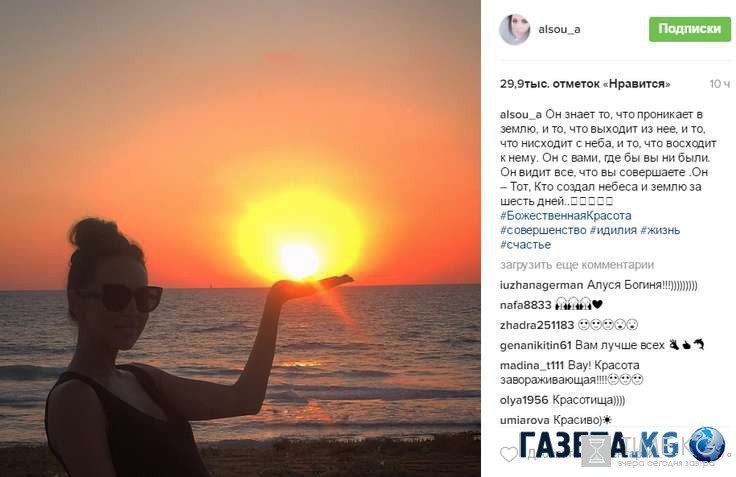Viewport: 736px width, 477px height.
Task: Open hashtag #счастье
Action: 525,245
